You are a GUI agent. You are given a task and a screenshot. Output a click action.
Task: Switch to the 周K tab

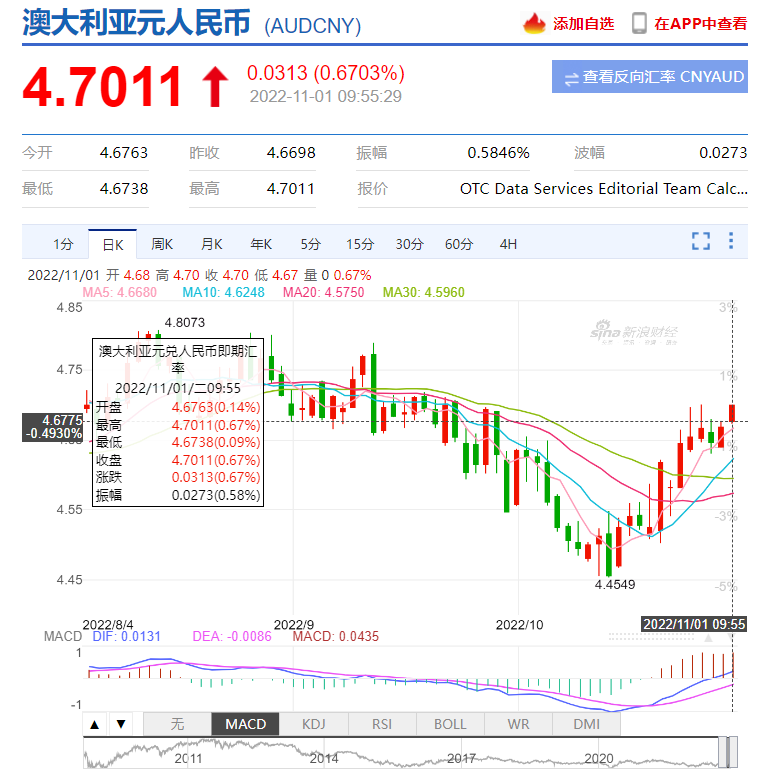(162, 244)
